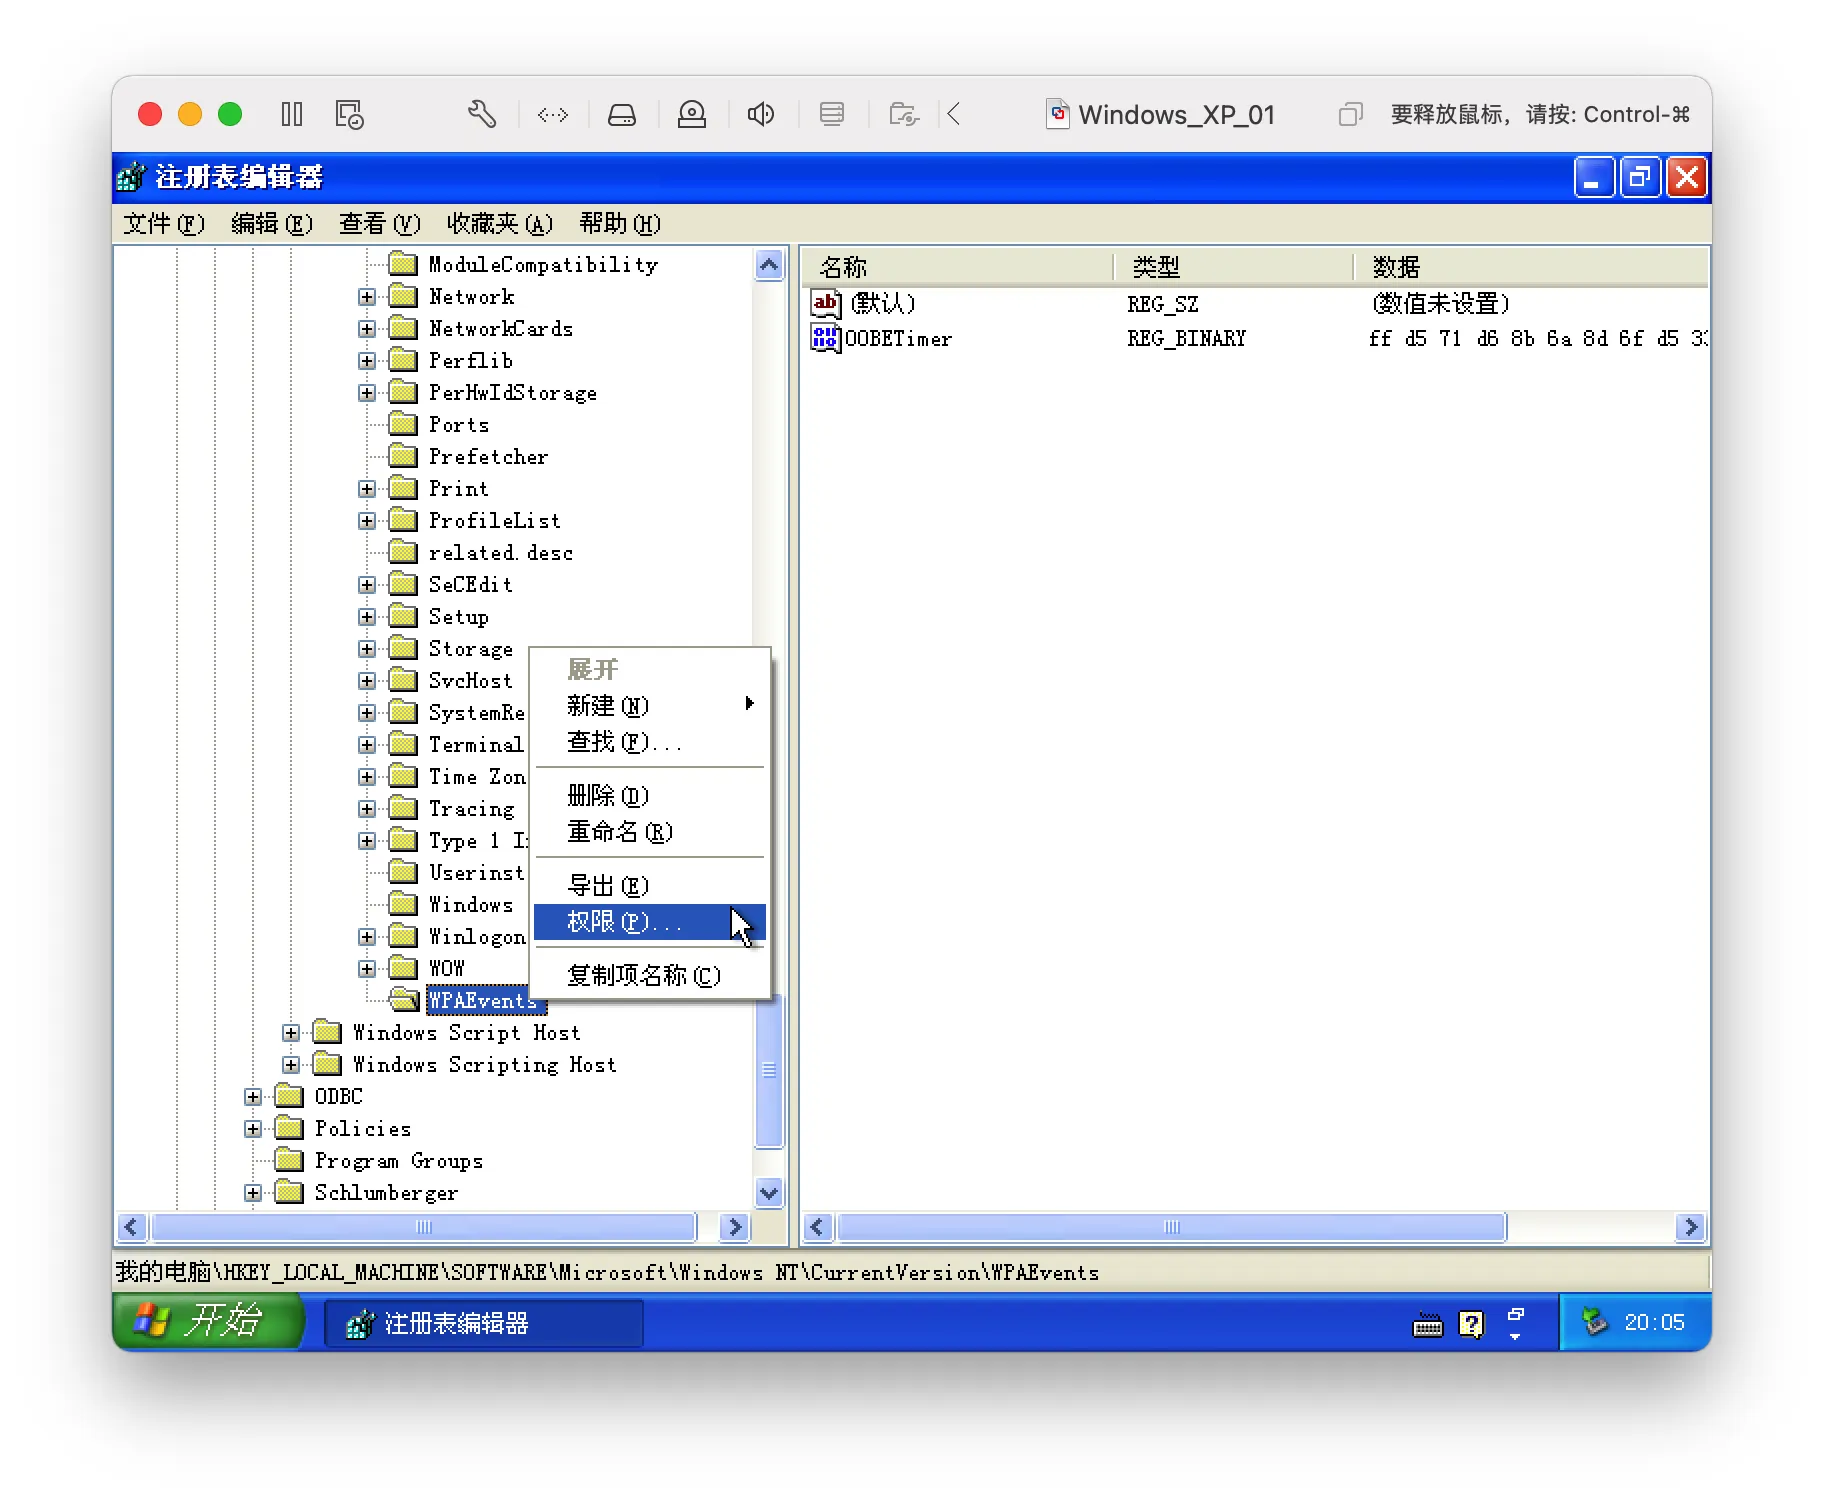
Task: Open the VM settings wrench icon
Action: coord(482,114)
